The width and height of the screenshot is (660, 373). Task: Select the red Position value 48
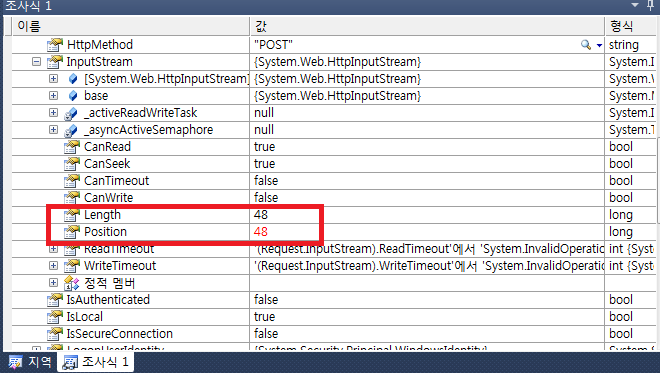click(261, 232)
